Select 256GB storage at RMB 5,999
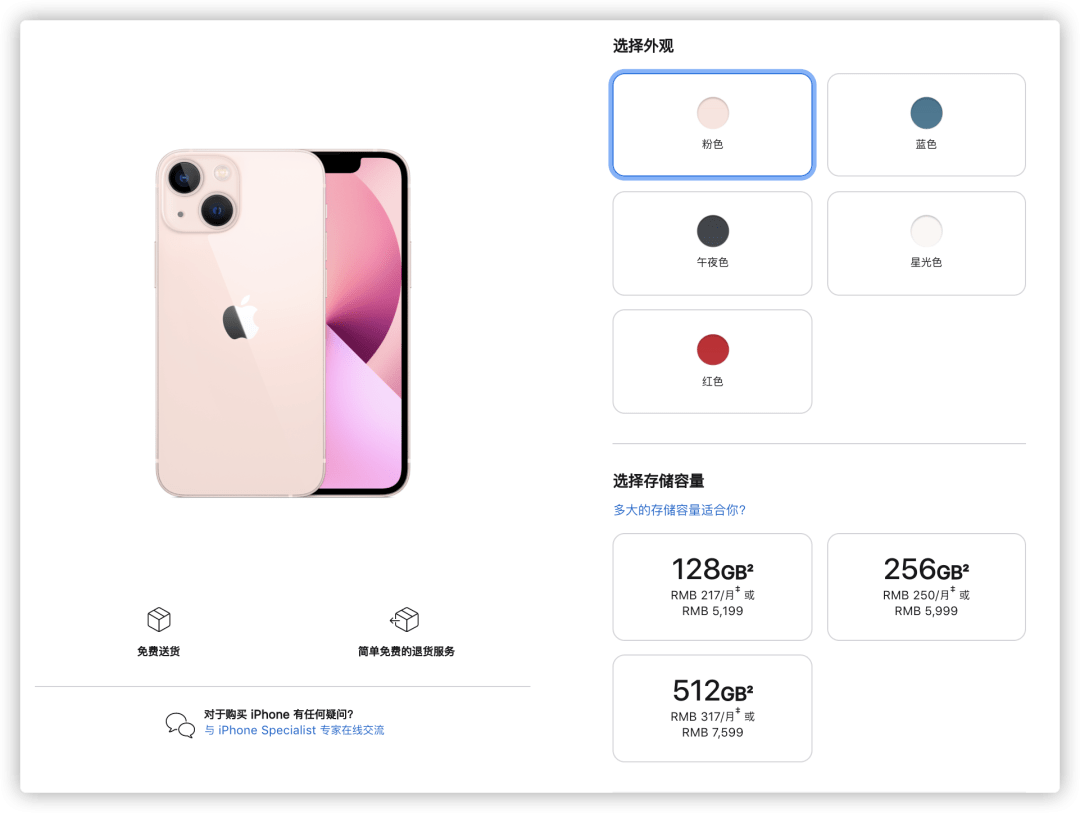This screenshot has width=1080, height=813. point(926,587)
